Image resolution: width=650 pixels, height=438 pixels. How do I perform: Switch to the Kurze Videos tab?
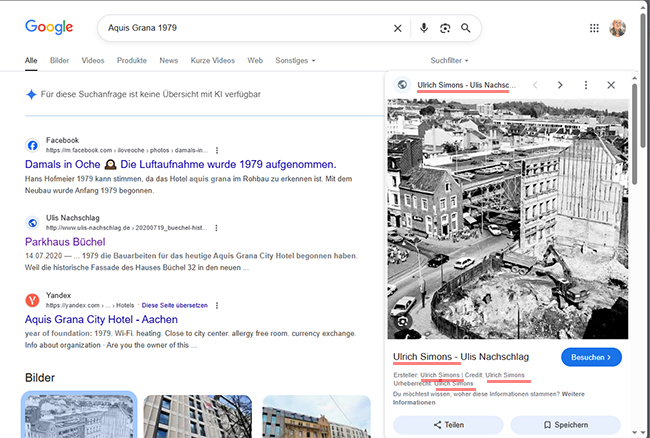213,60
